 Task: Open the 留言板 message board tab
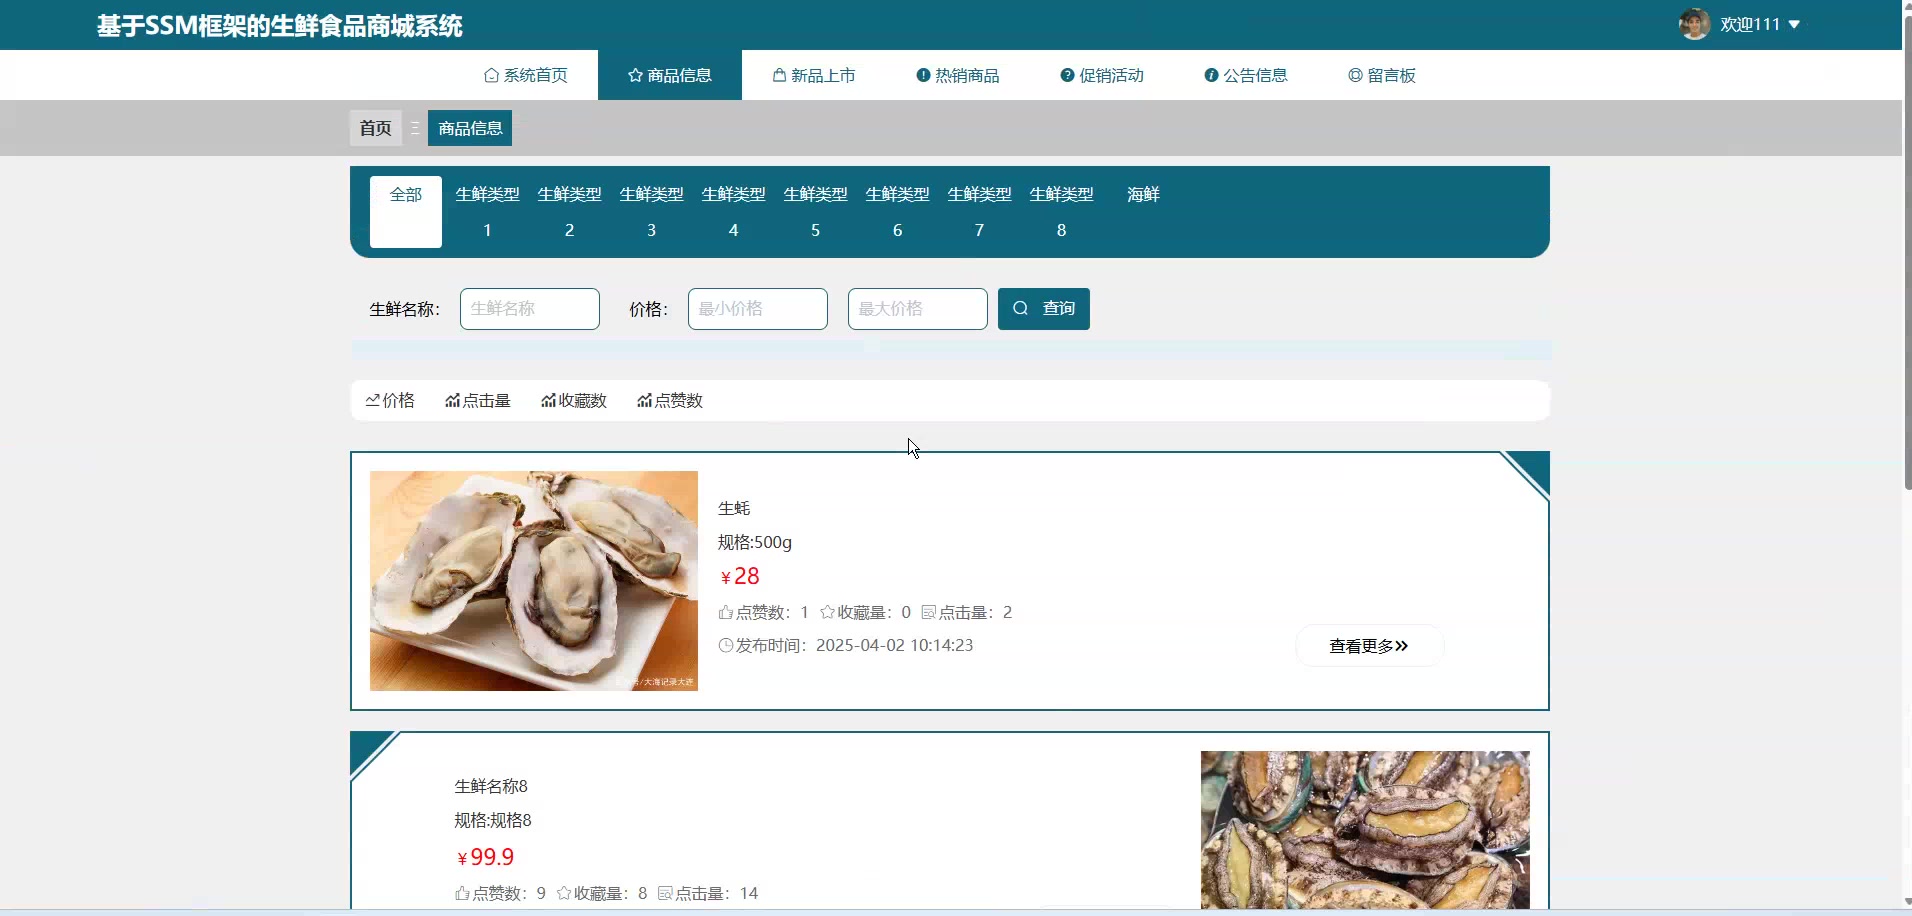point(1382,75)
